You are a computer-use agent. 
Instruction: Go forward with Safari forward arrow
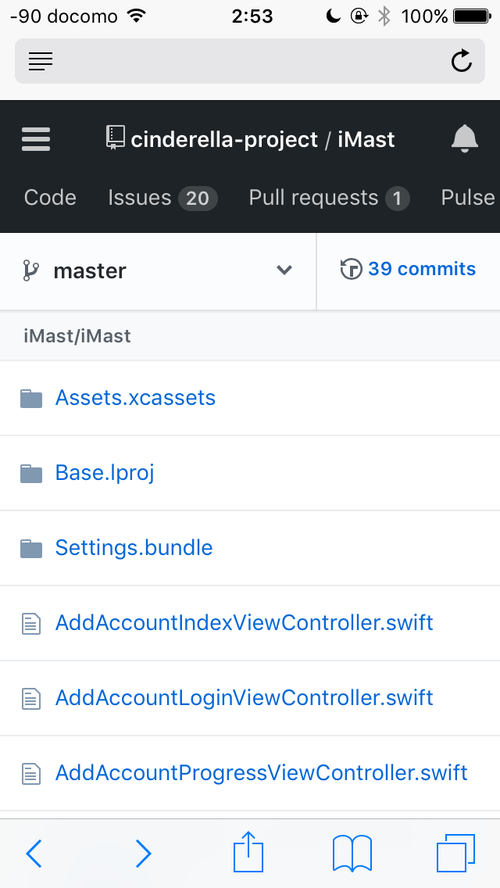[143, 853]
